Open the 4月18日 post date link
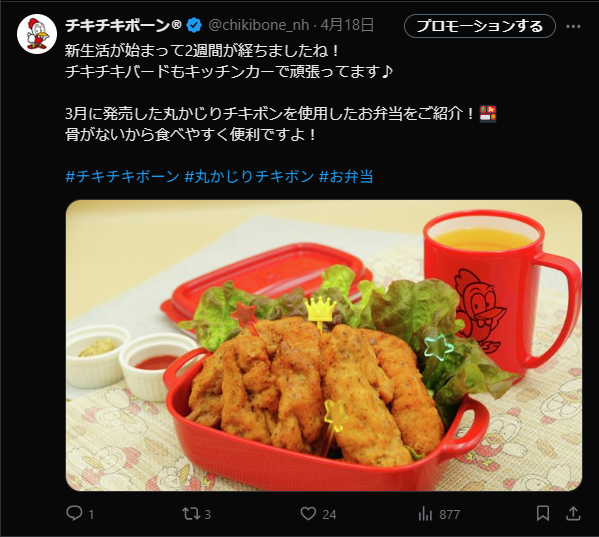Image resolution: width=599 pixels, height=537 pixels. [347, 25]
